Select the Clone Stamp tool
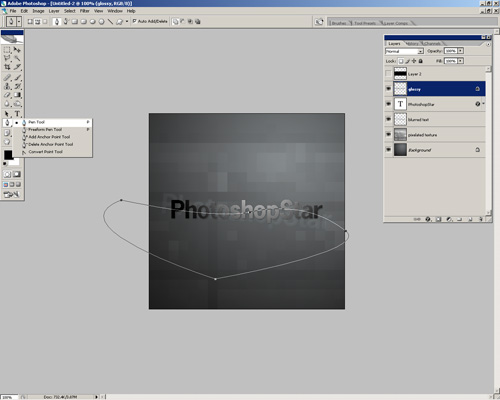The height and width of the screenshot is (400, 500). click(7, 86)
